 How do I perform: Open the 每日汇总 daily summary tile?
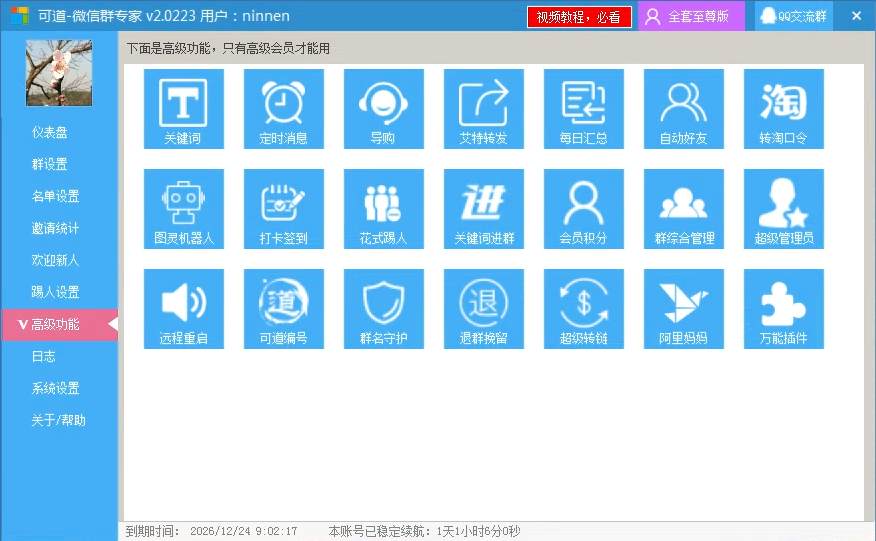click(x=583, y=108)
